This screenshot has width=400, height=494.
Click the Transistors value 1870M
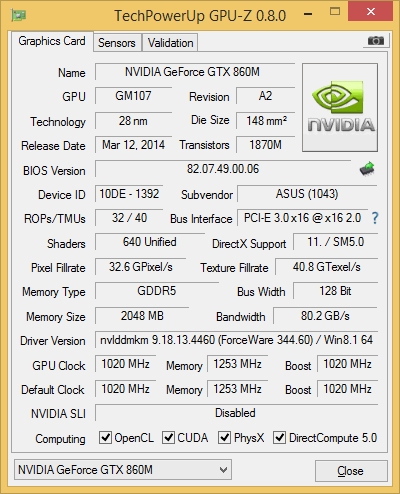266,145
